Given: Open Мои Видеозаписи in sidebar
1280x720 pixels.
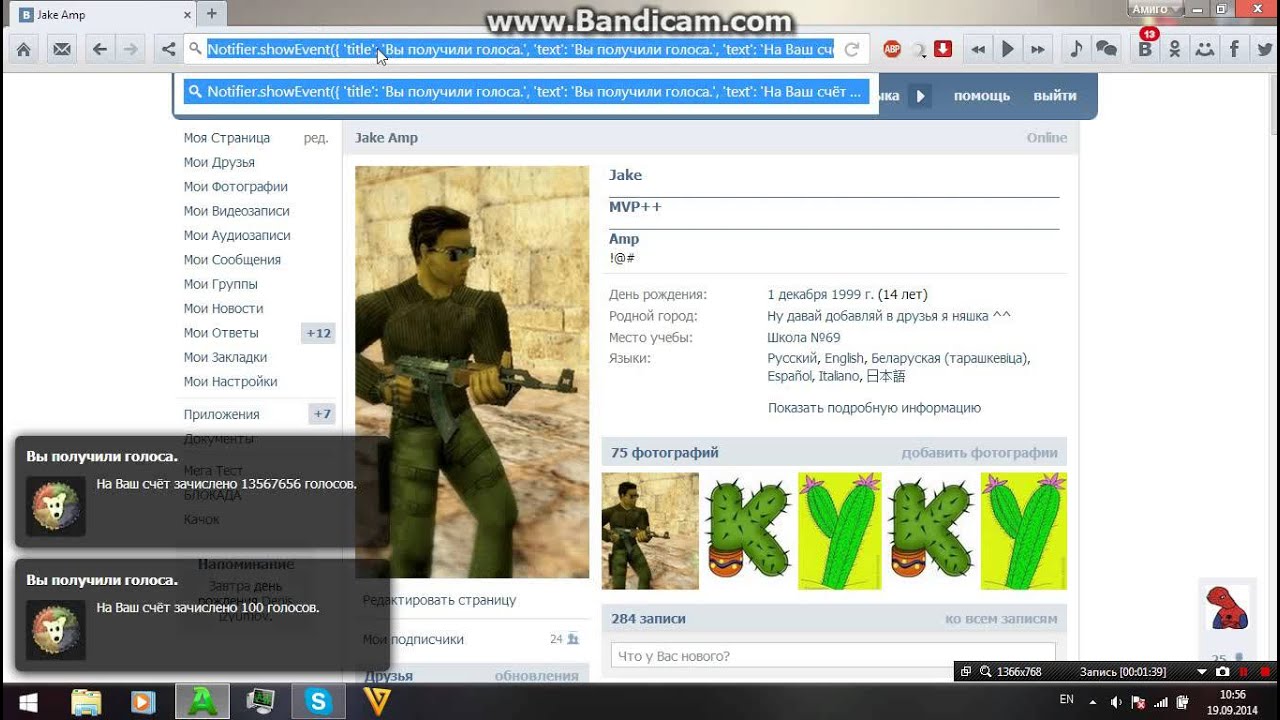Looking at the screenshot, I should pyautogui.click(x=237, y=211).
